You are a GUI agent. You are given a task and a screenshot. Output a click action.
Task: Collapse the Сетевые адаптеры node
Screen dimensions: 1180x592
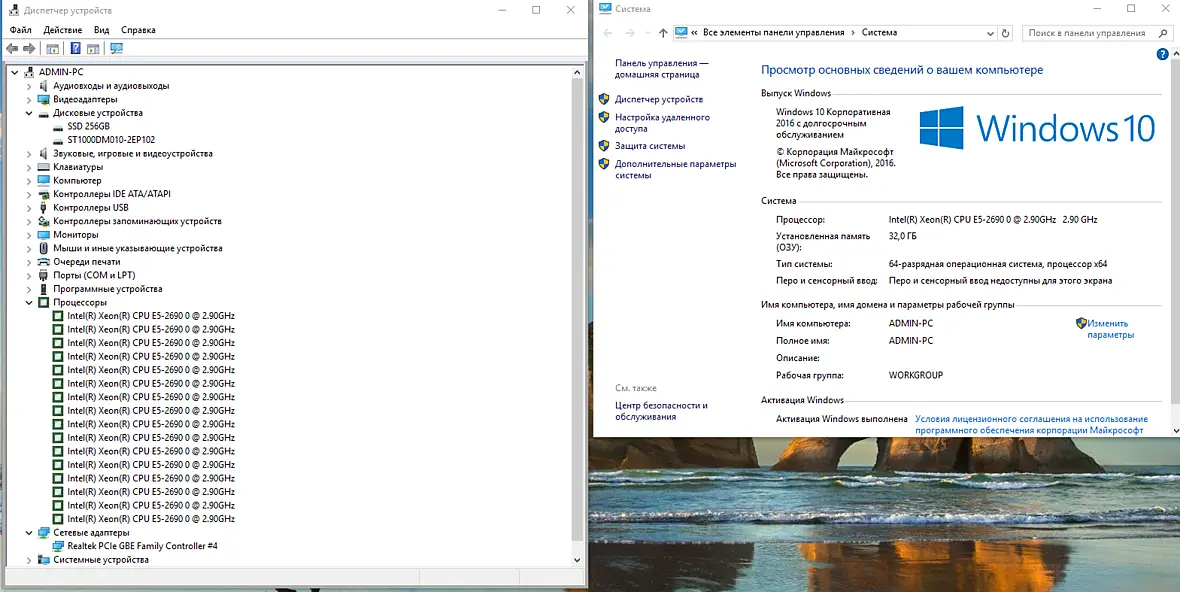pyautogui.click(x=29, y=533)
